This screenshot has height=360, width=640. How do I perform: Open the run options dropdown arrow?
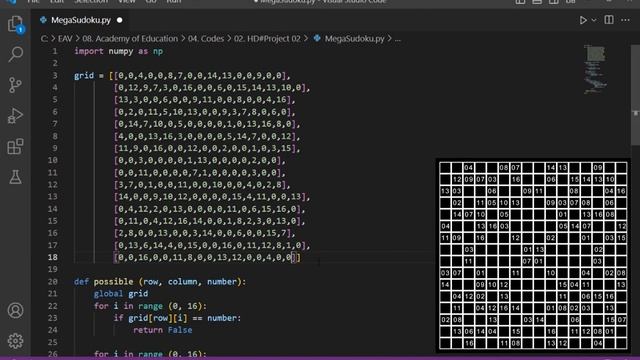point(594,20)
